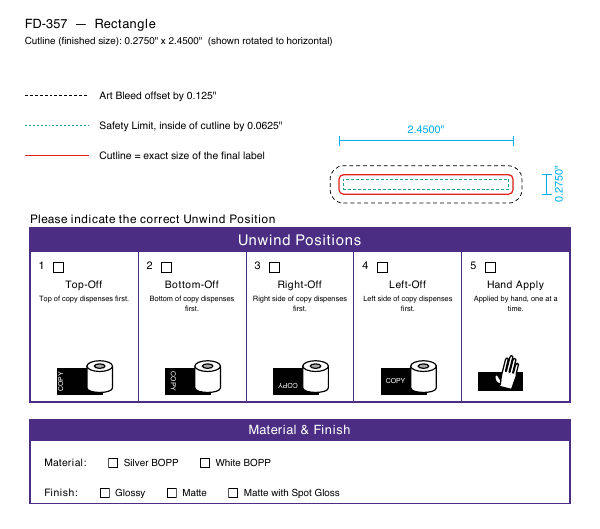Screen dimensions: 600x529
Task: Click the red cutline legend line sample
Action: pos(57,155)
